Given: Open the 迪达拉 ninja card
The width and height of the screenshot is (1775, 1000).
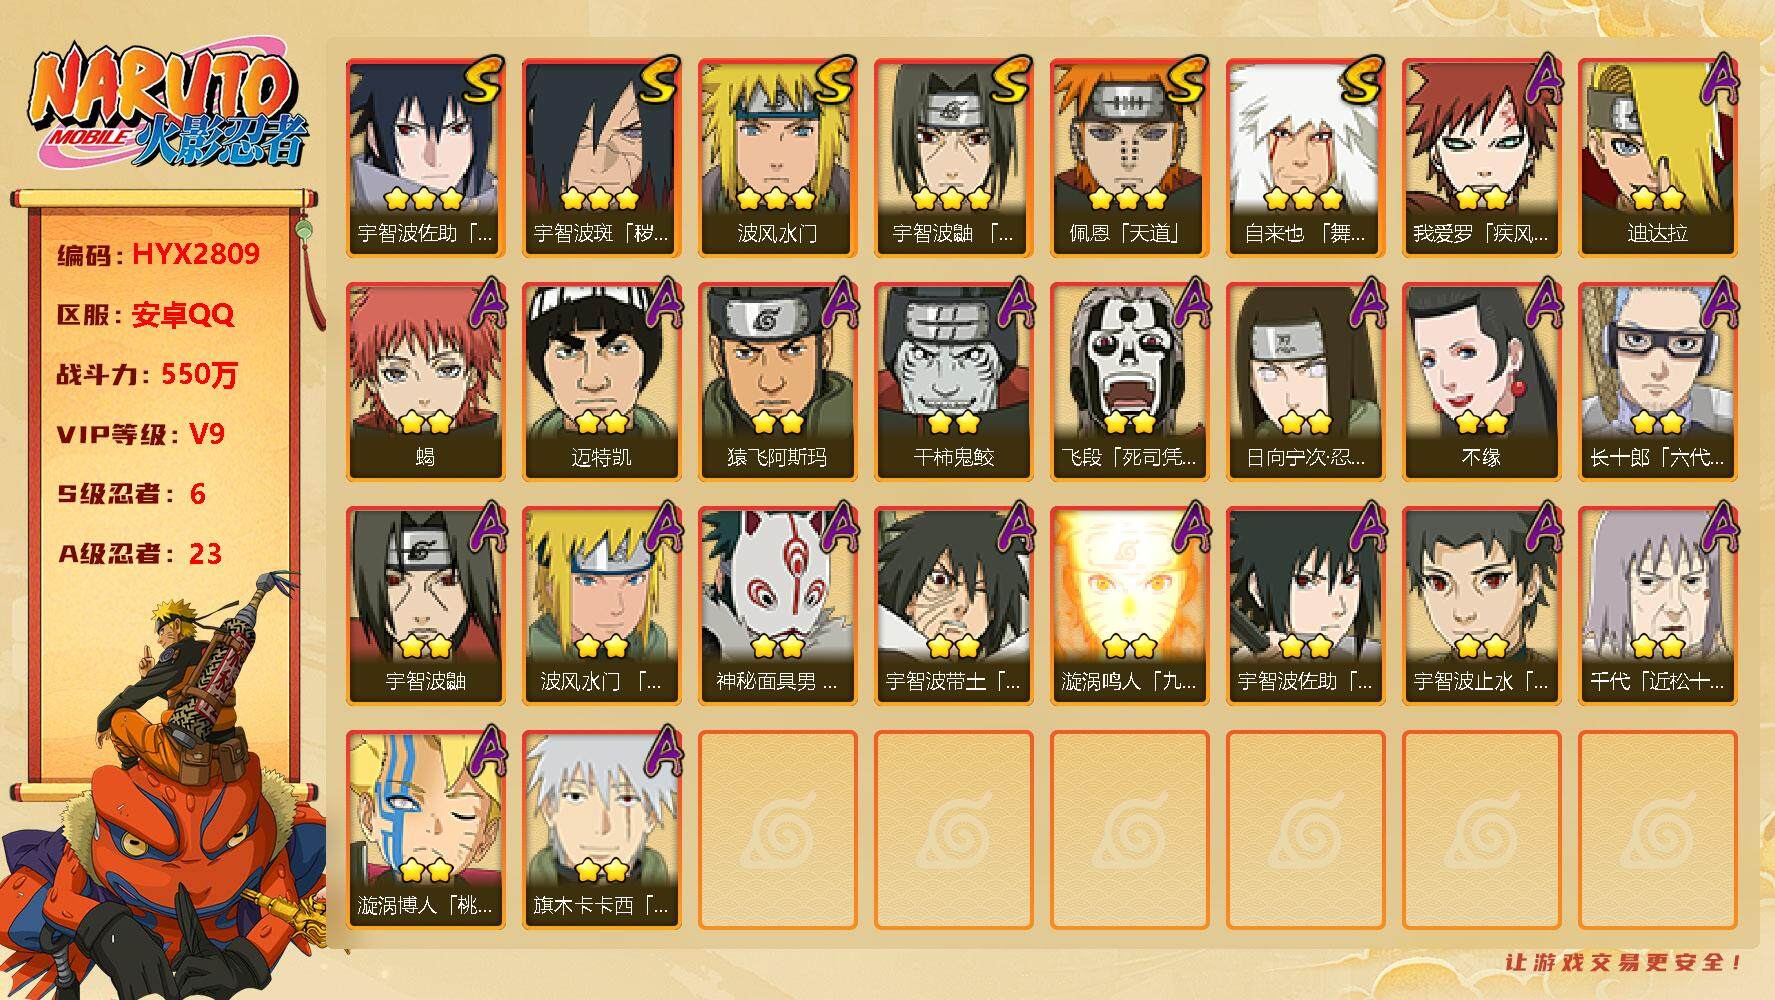Looking at the screenshot, I should (1657, 158).
